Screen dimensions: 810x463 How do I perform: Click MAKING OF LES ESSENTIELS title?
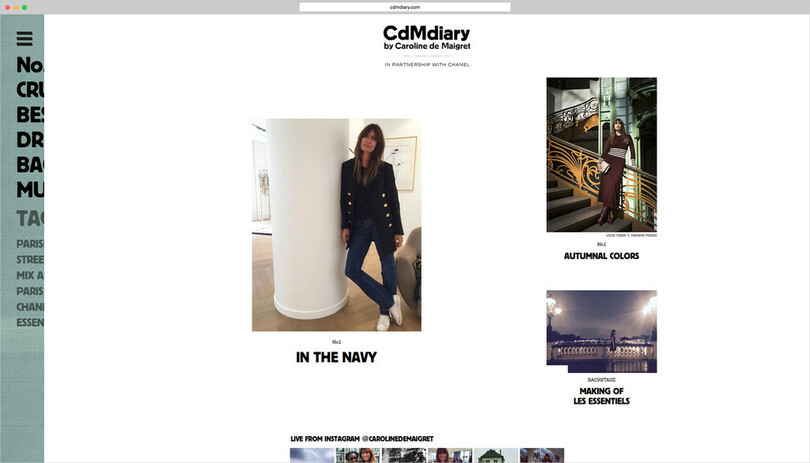click(601, 396)
